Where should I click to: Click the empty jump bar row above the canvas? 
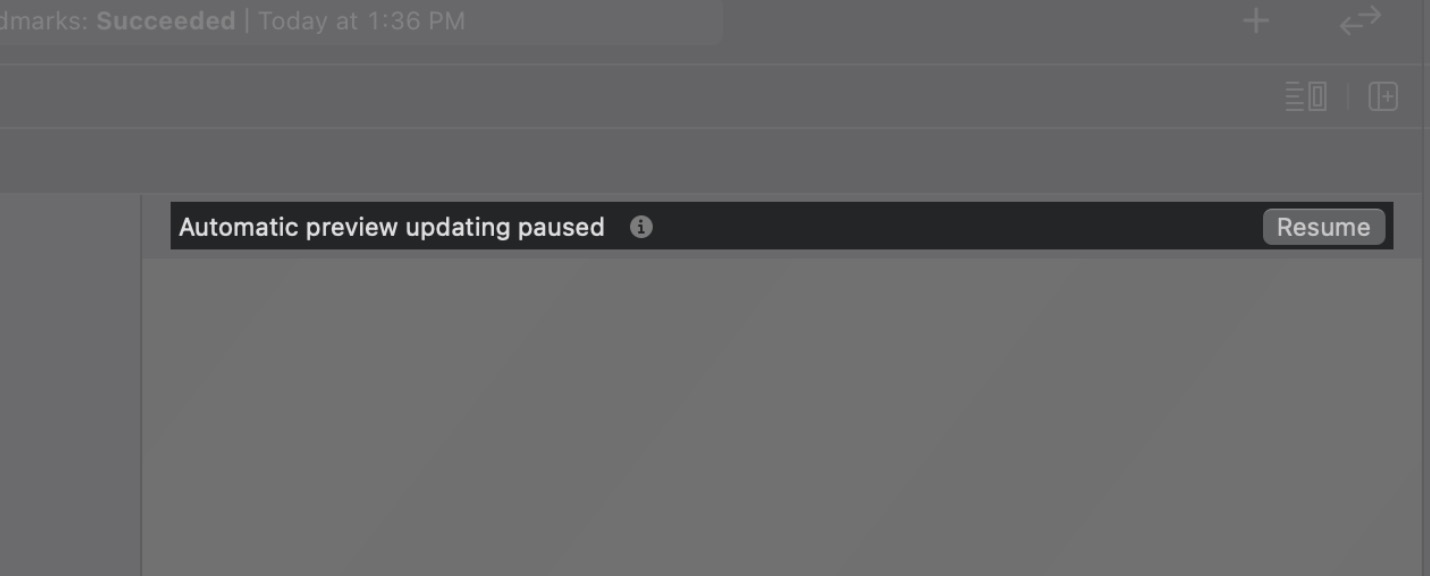(x=711, y=161)
